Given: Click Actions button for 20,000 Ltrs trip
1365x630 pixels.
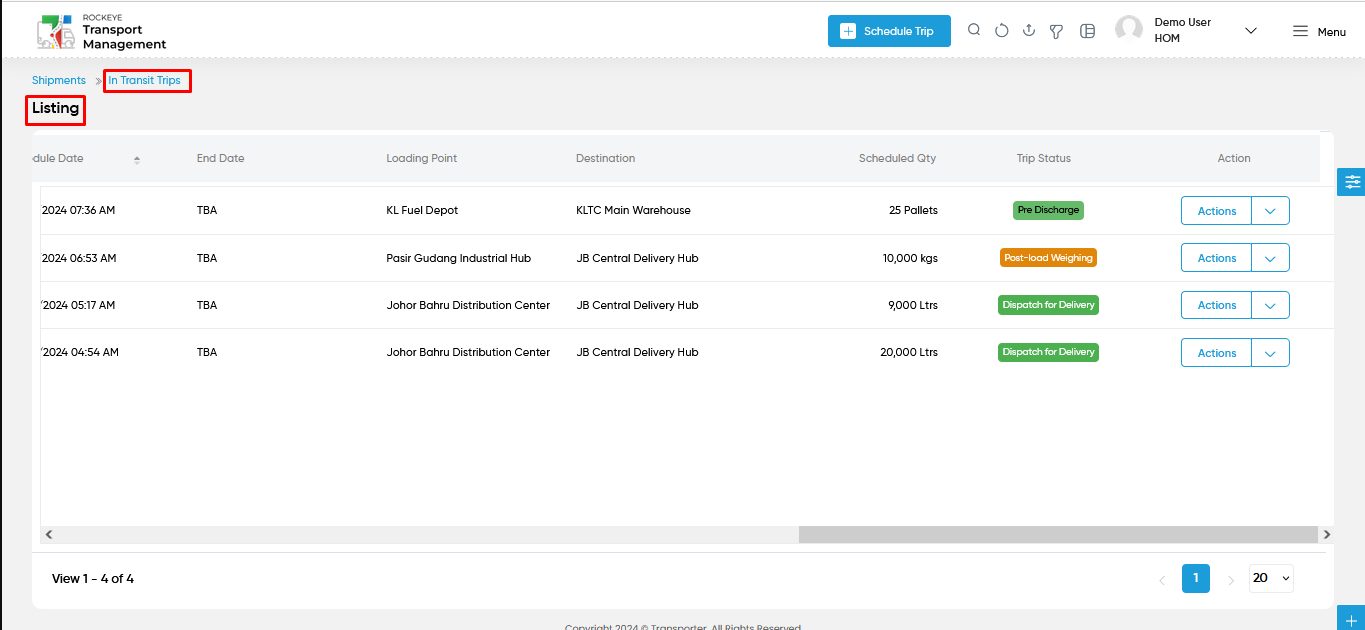Looking at the screenshot, I should 1217,353.
